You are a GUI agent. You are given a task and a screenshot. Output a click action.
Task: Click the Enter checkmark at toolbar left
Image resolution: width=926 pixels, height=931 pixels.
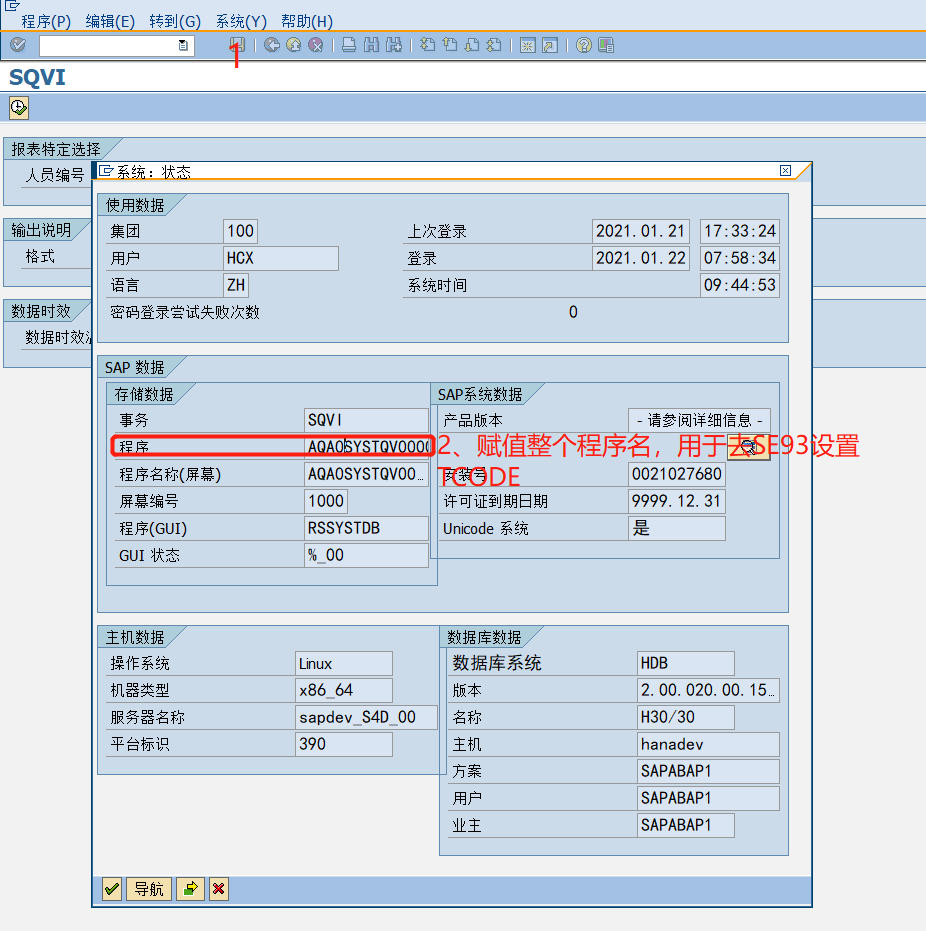[17, 45]
